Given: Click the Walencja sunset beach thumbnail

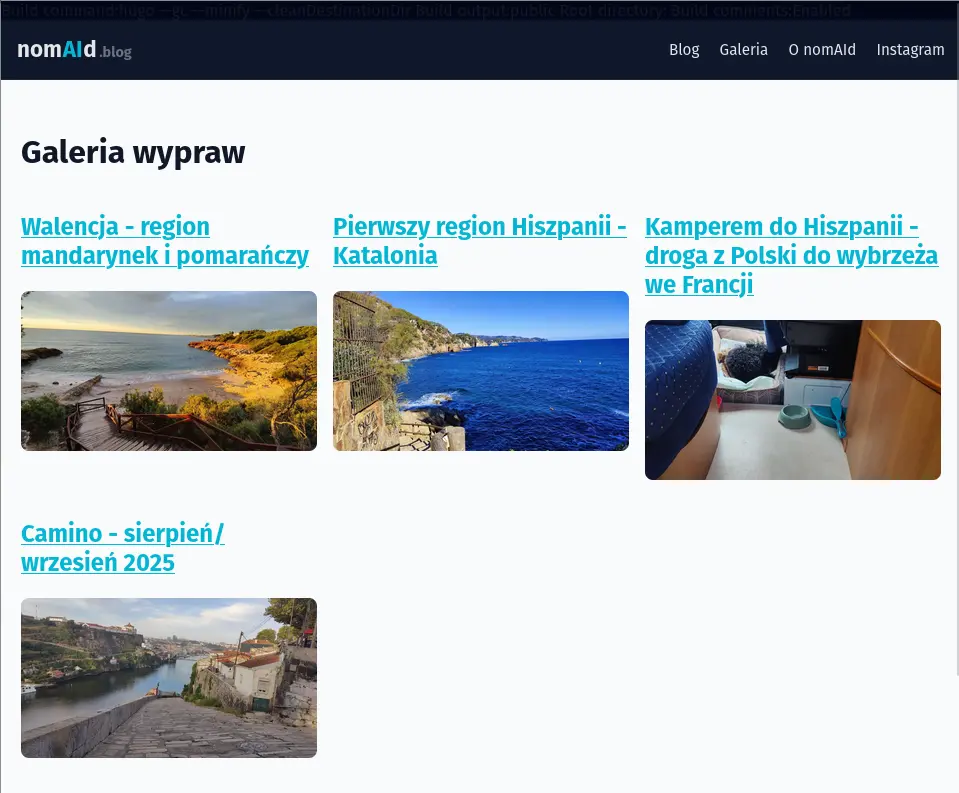Looking at the screenshot, I should 168,370.
